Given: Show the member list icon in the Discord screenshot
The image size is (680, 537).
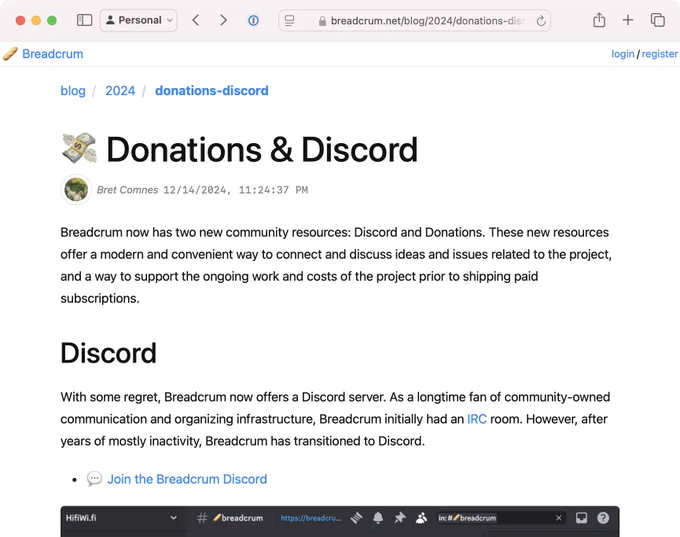Looking at the screenshot, I should click(421, 517).
